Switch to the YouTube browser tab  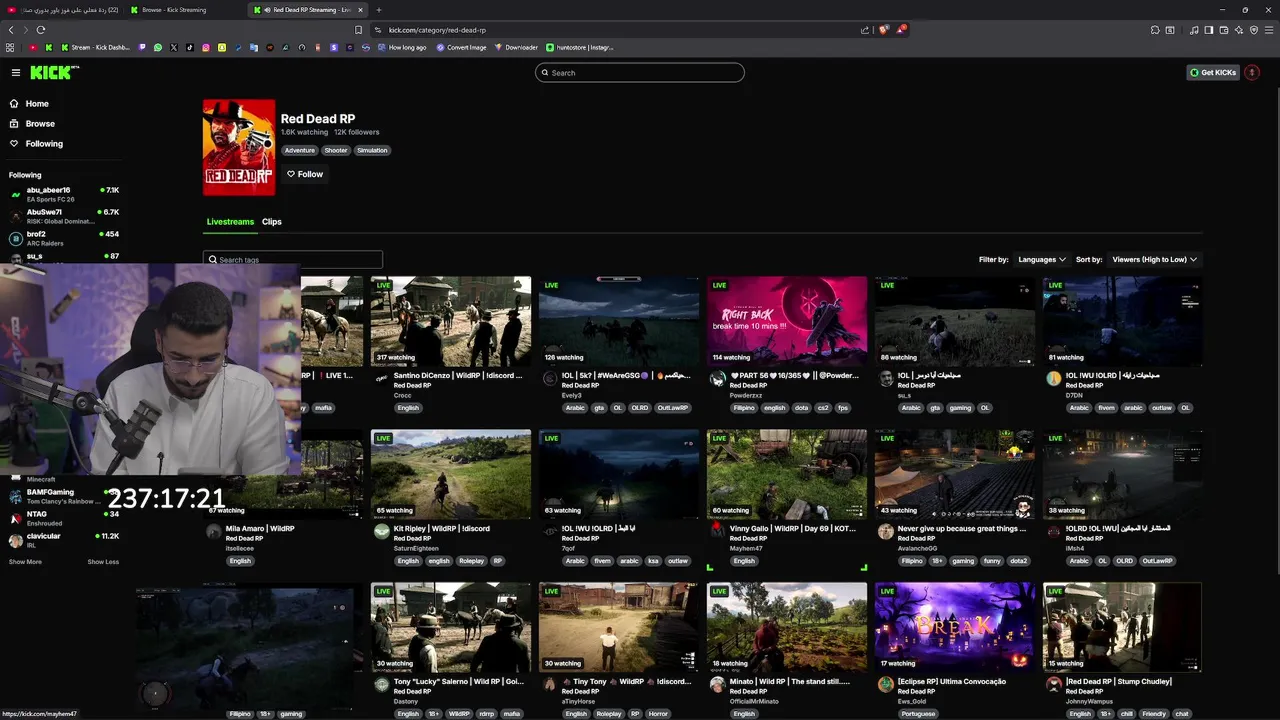pyautogui.click(x=62, y=10)
